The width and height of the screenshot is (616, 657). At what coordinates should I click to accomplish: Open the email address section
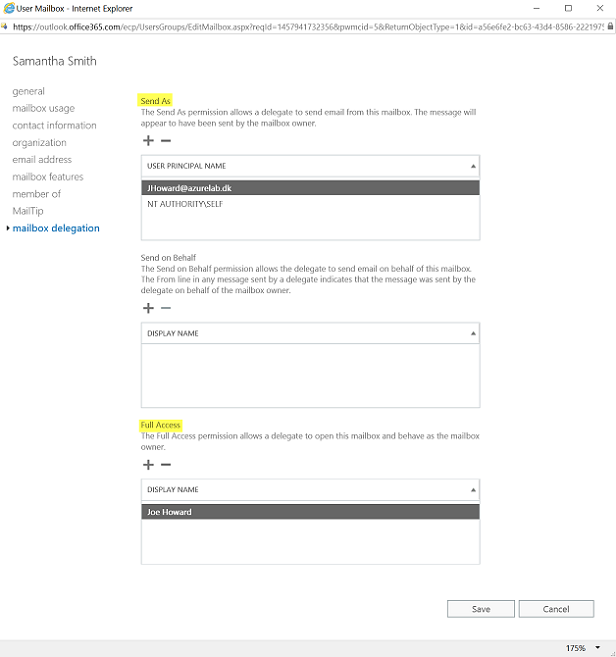tap(42, 160)
